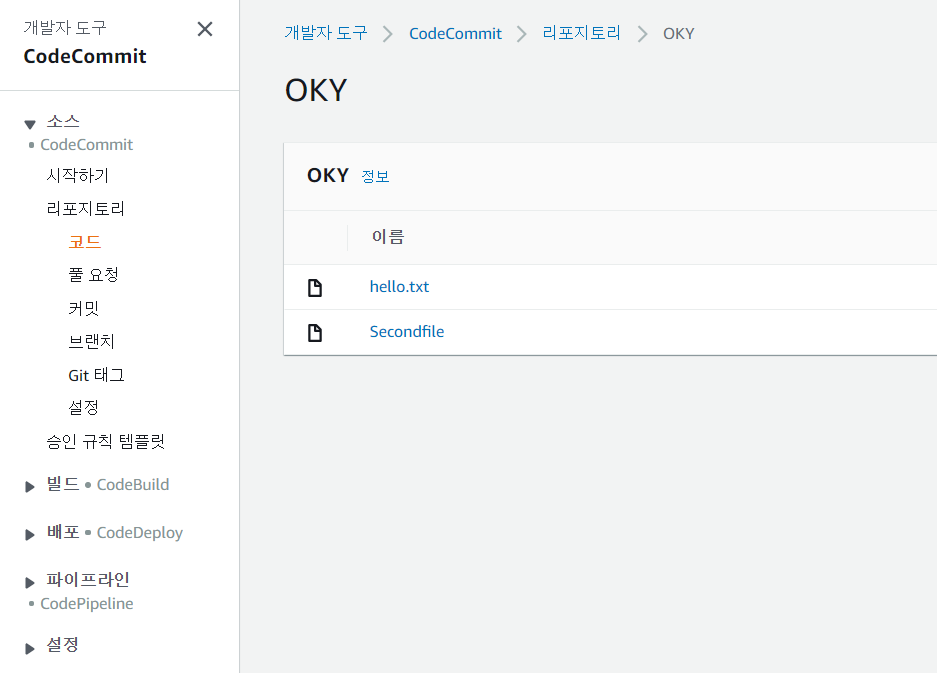Click the 빌드 section label

(63, 484)
